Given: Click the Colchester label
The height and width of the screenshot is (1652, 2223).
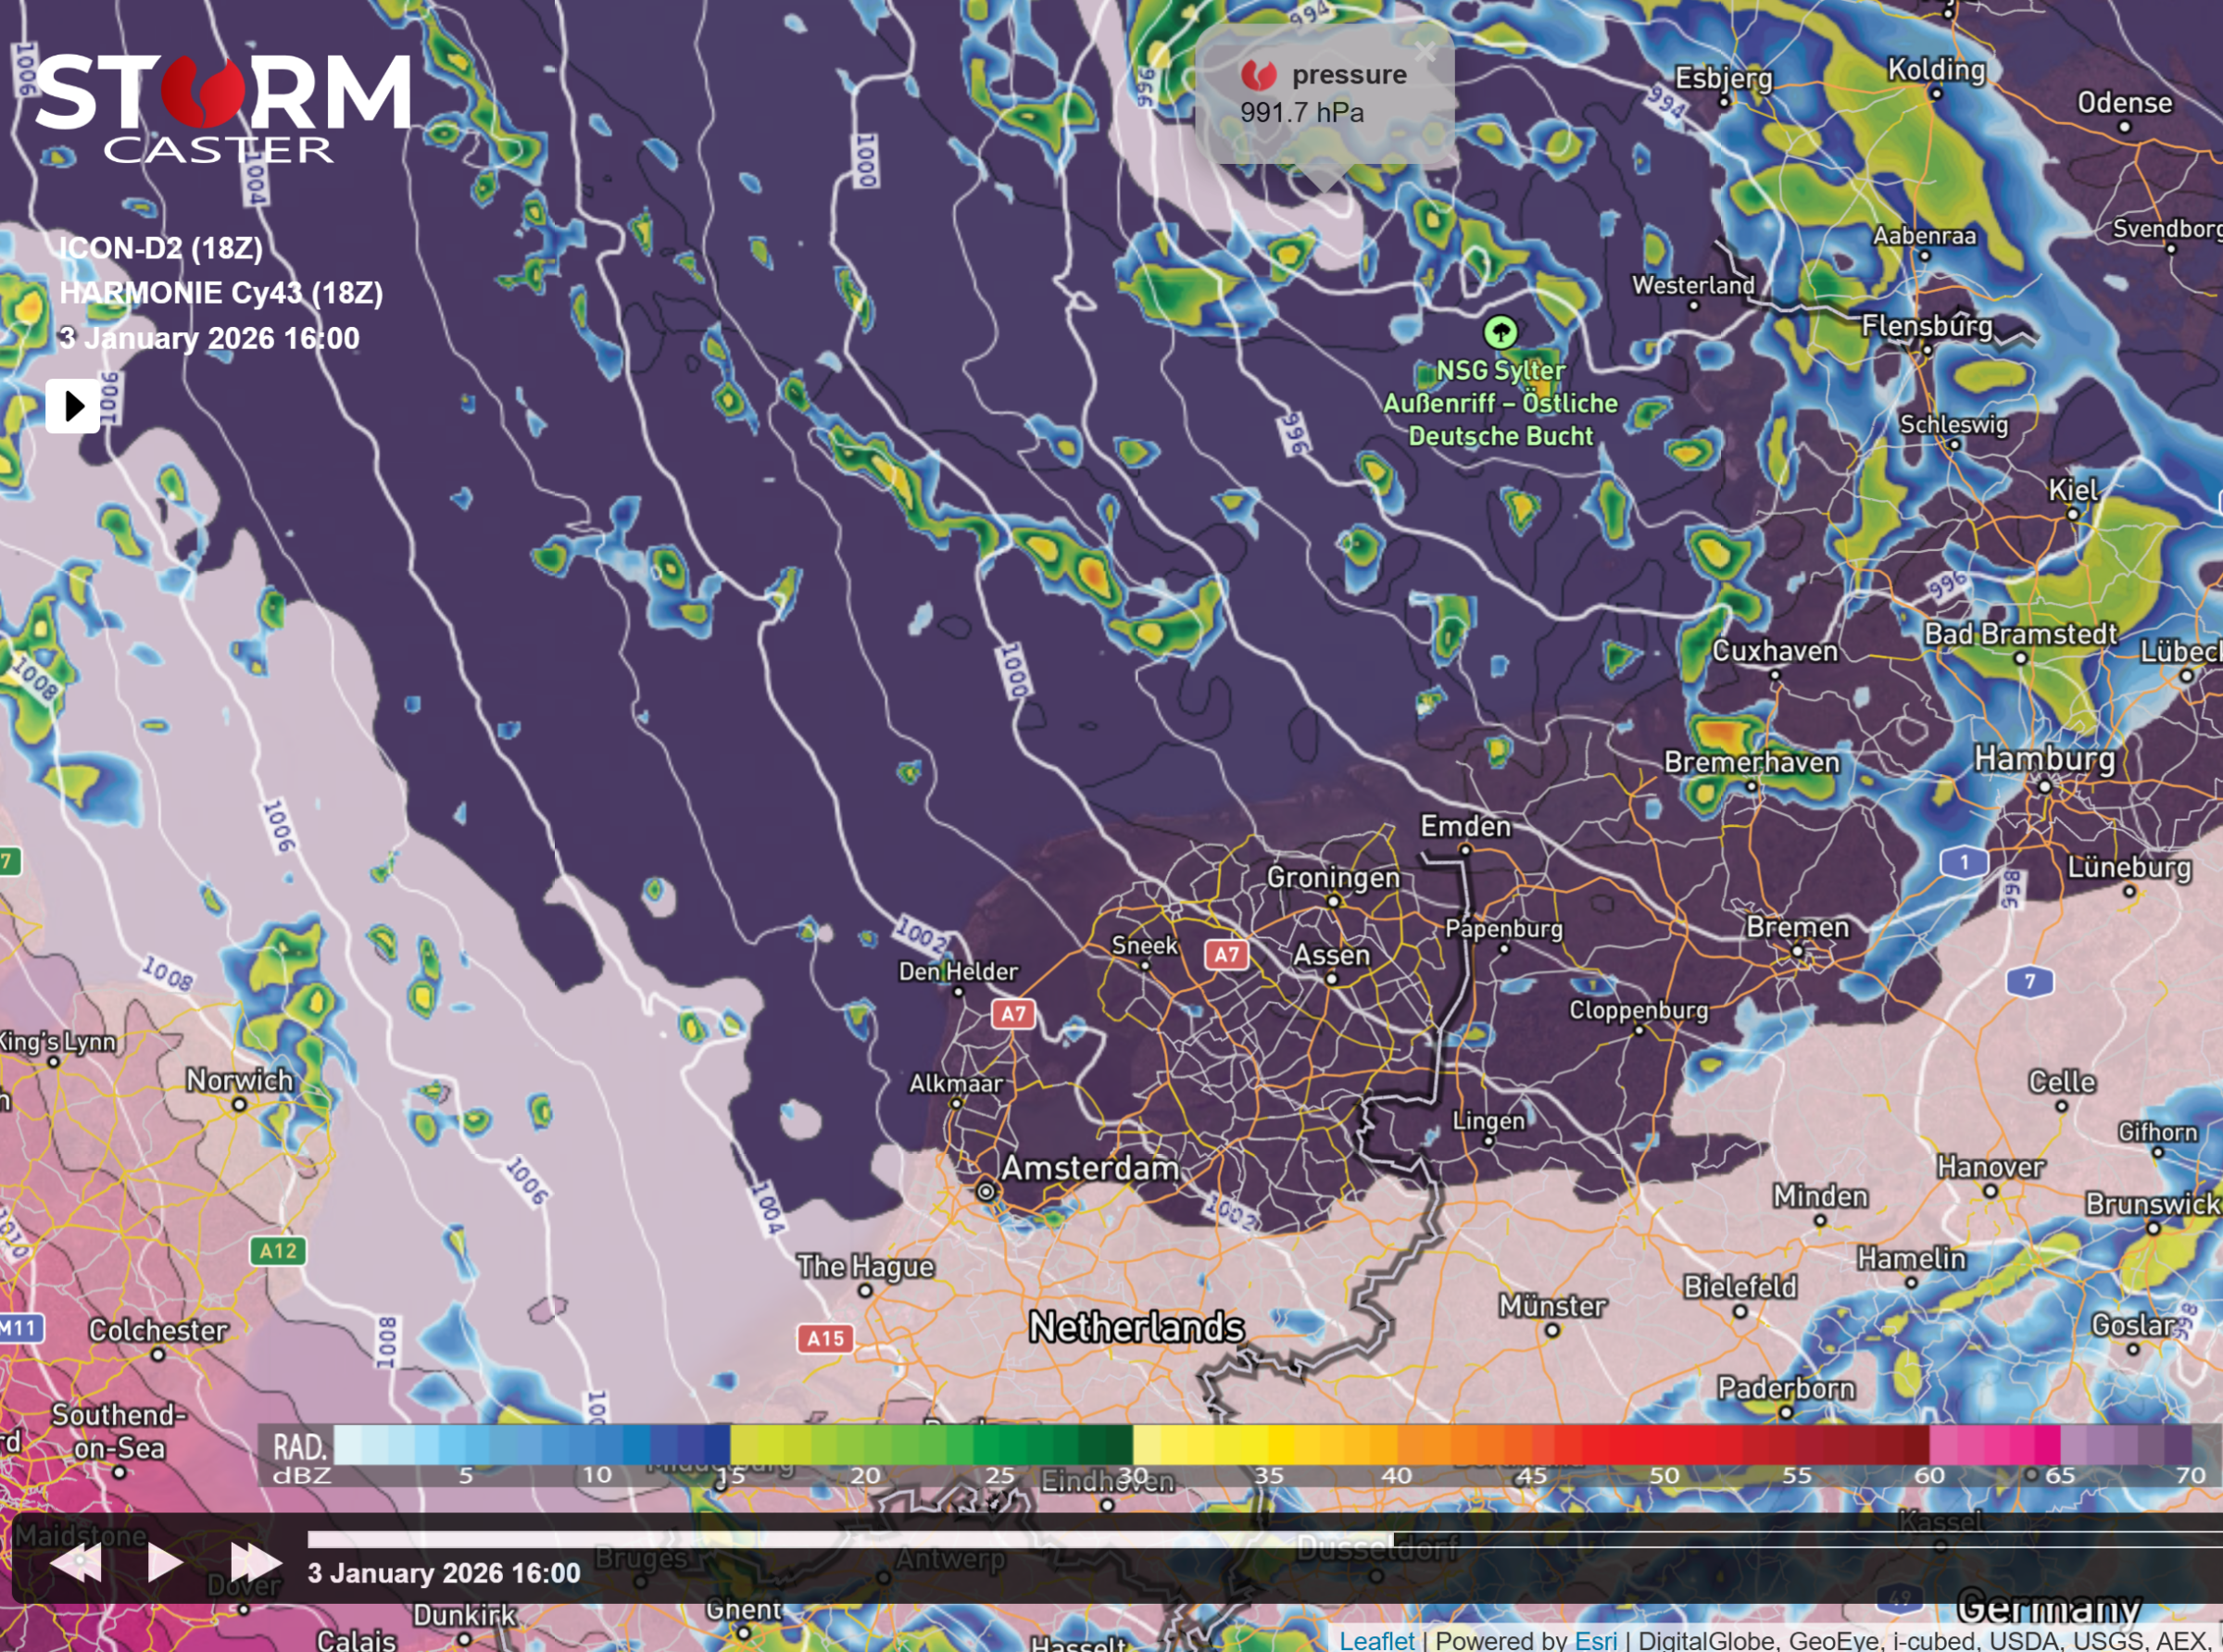Looking at the screenshot, I should pyautogui.click(x=158, y=1330).
